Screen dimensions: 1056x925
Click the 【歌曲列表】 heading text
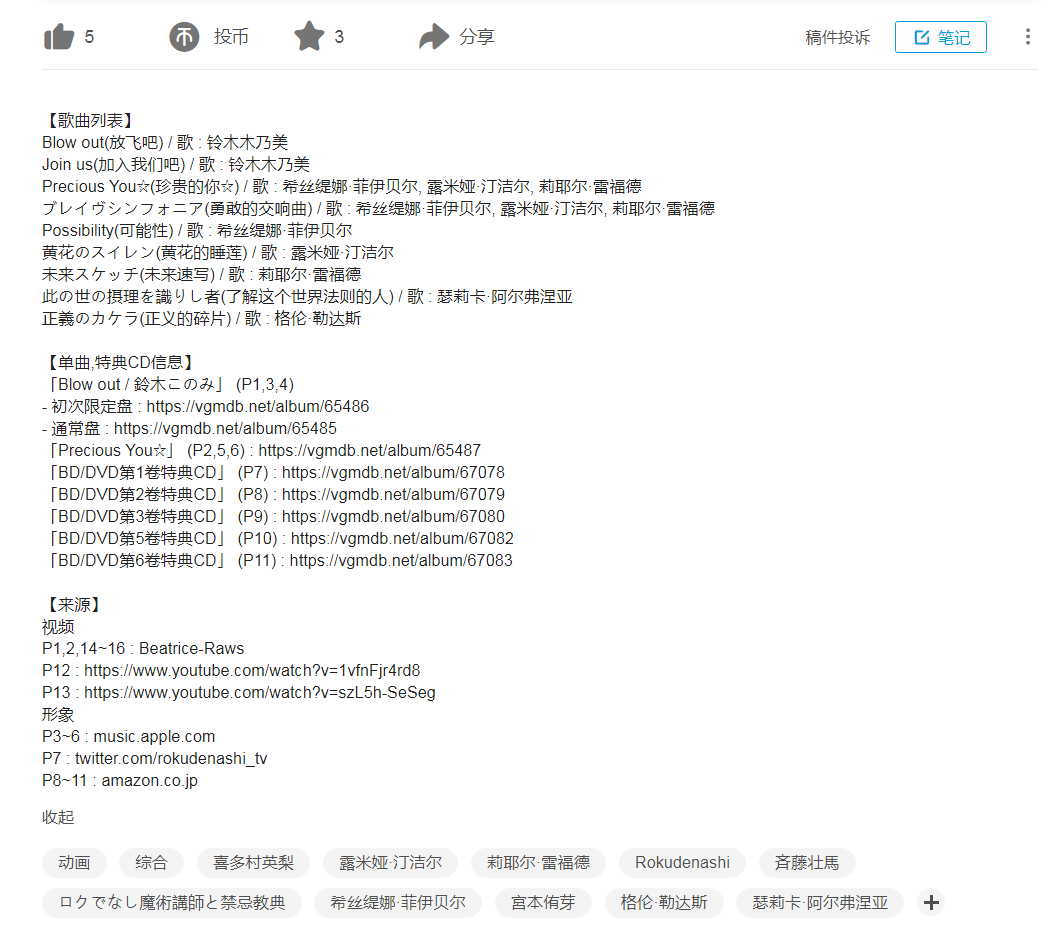[90, 121]
